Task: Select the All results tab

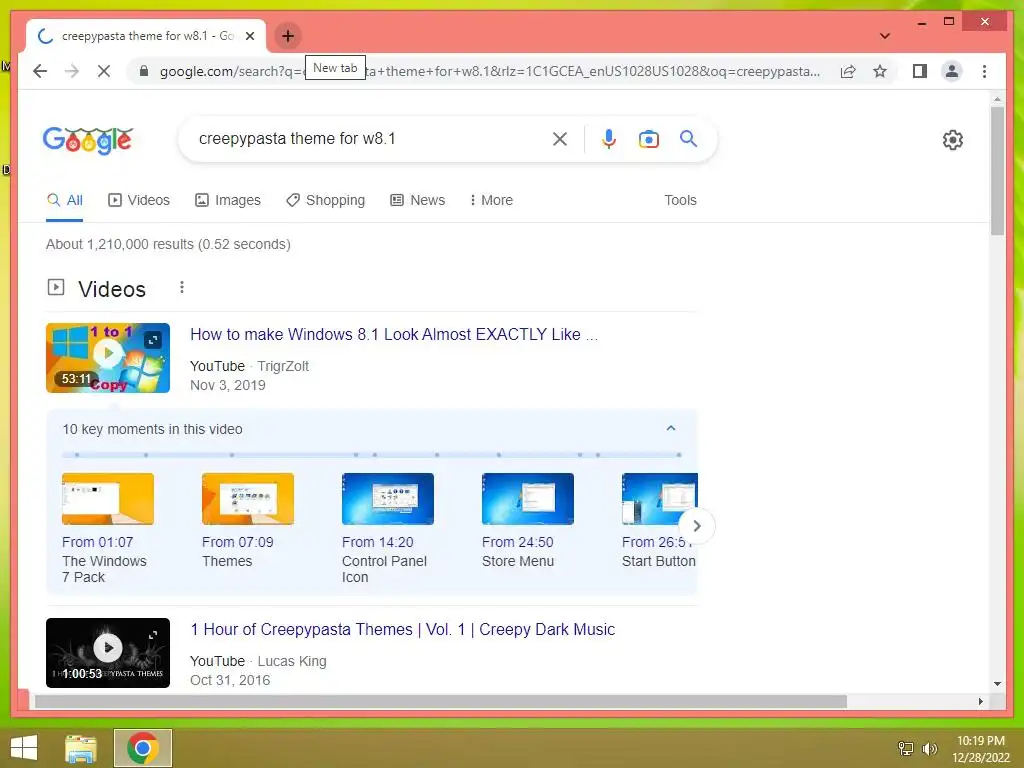Action: click(65, 200)
